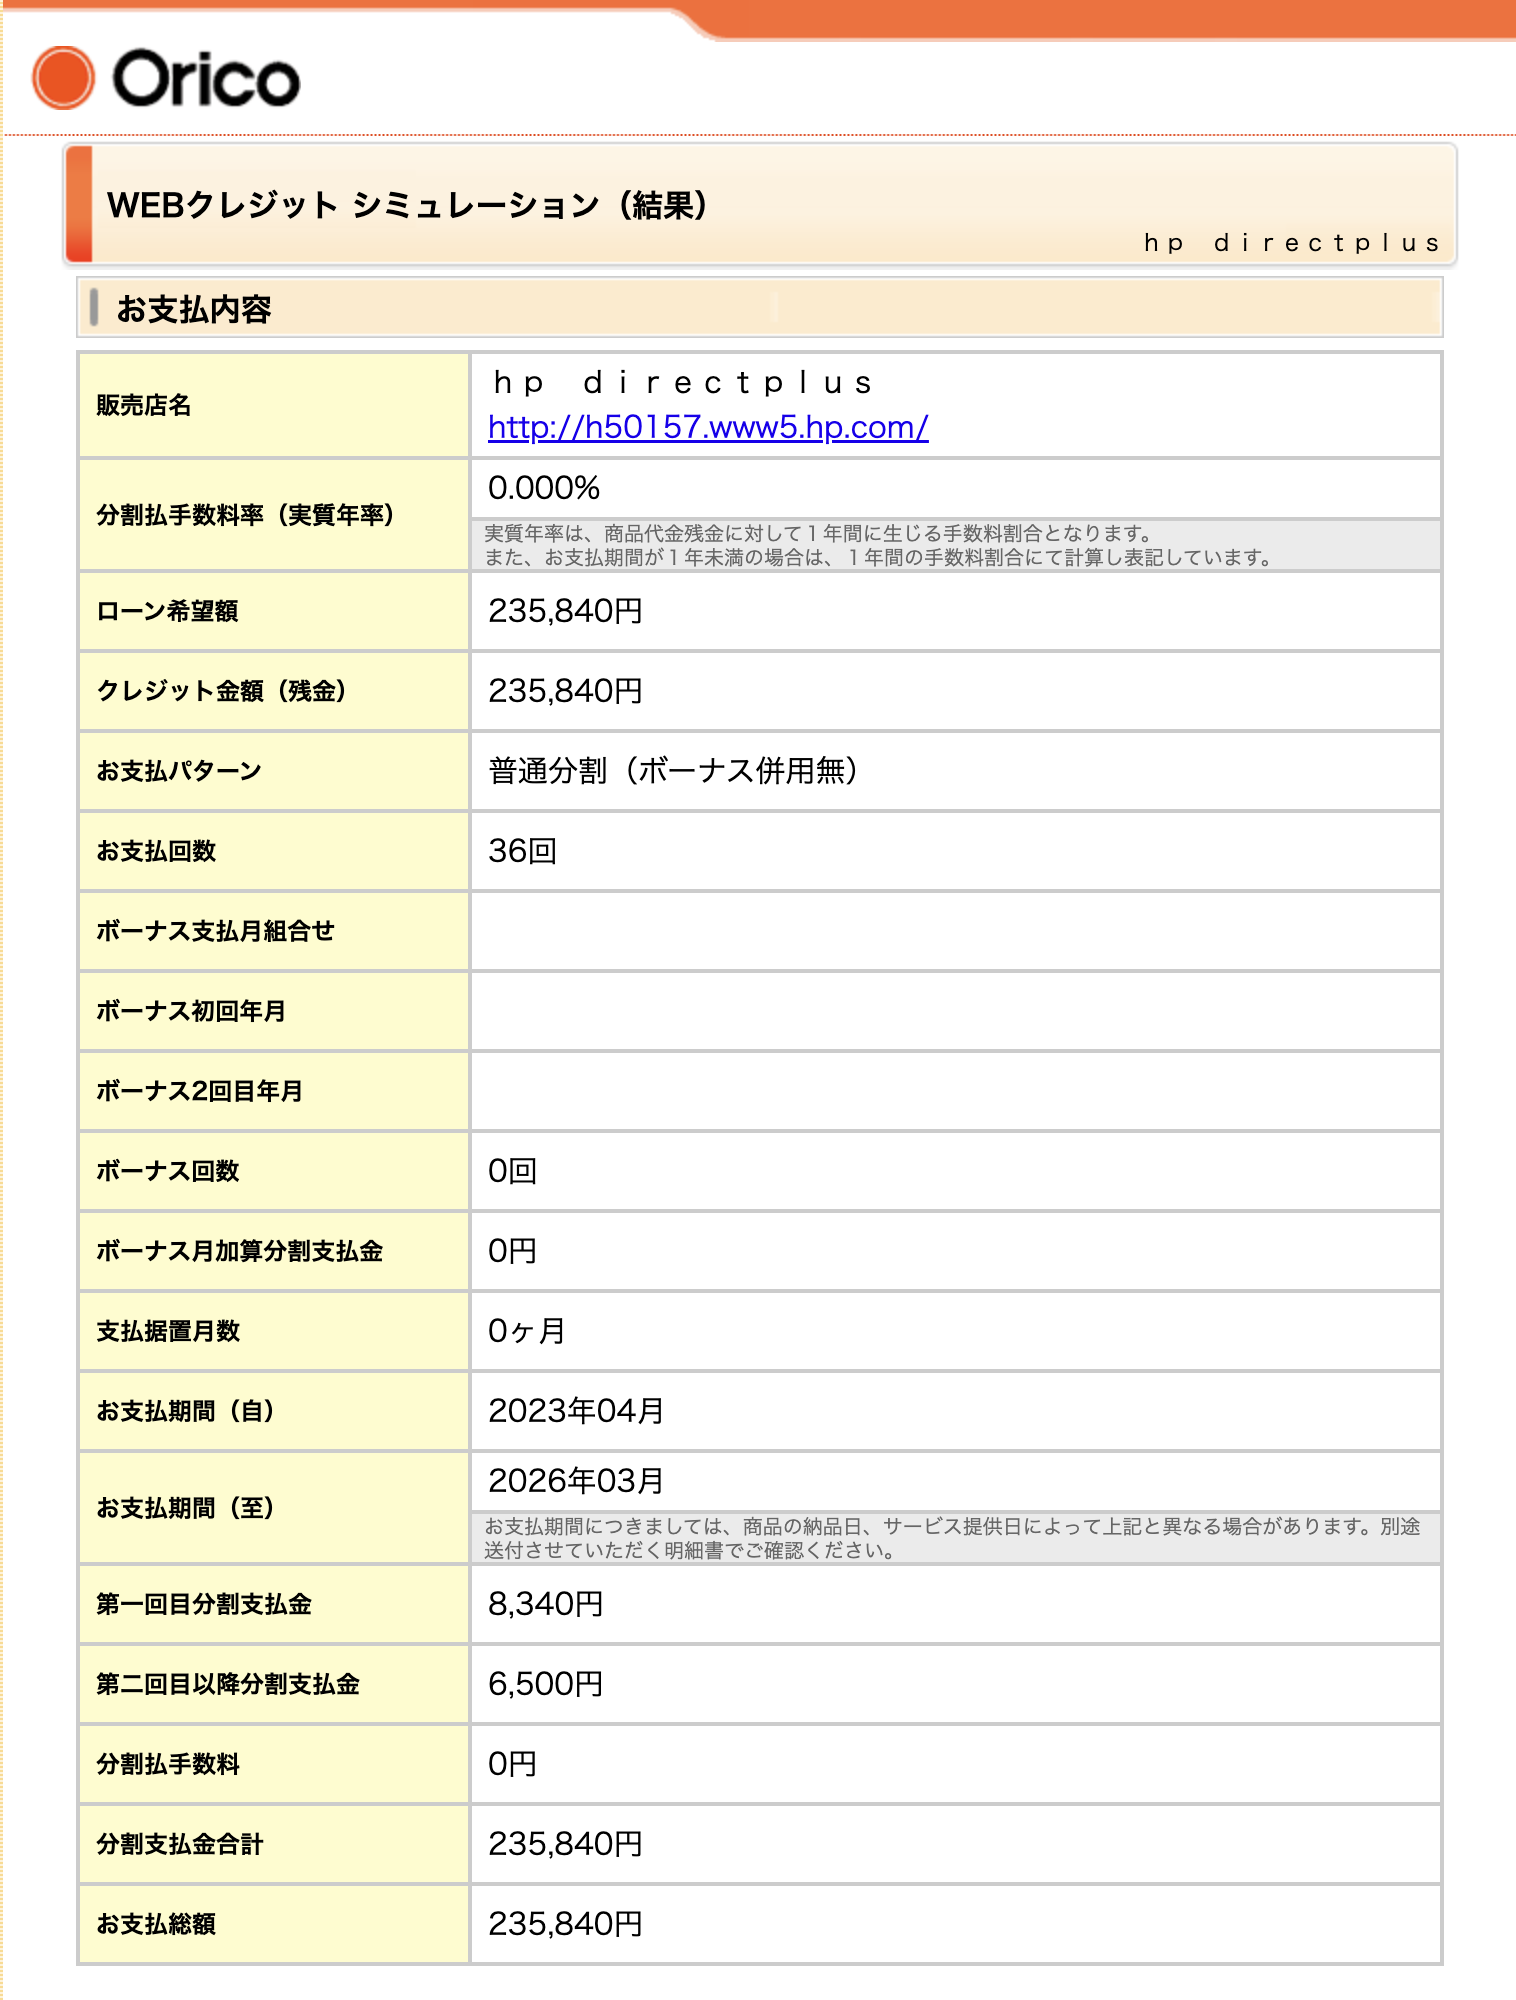Click the ローン希望額 value 235,840円
The height and width of the screenshot is (2000, 1516).
[565, 611]
